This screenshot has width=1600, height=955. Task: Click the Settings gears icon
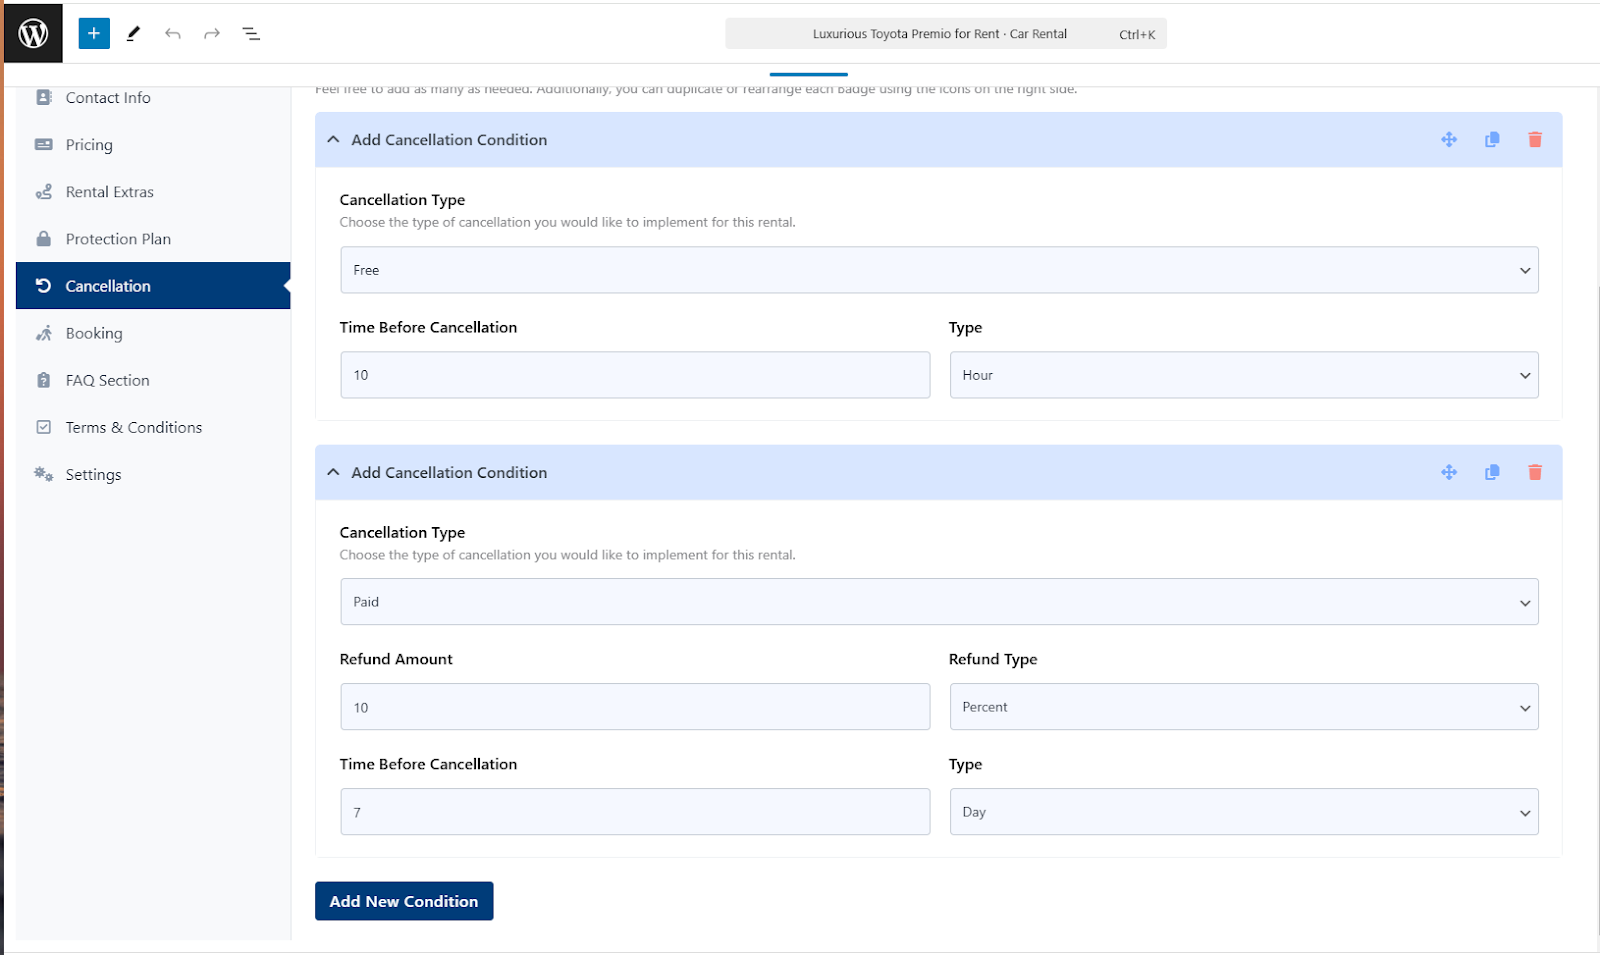[44, 474]
